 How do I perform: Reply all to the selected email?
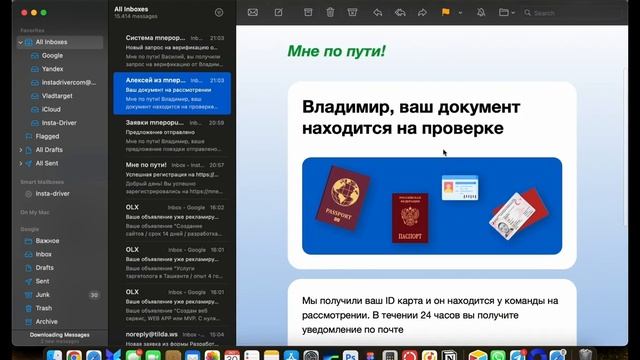pyautogui.click(x=400, y=13)
